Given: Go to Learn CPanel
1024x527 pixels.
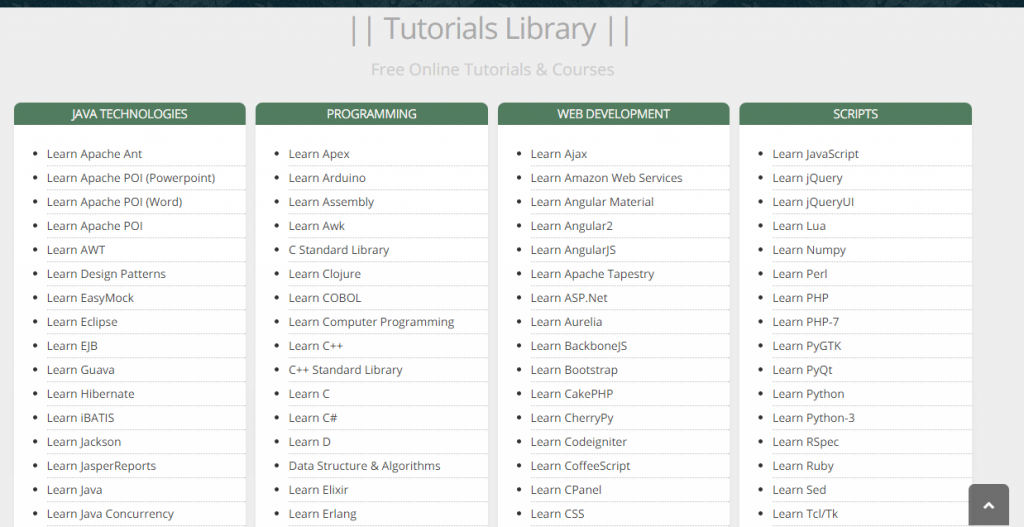Looking at the screenshot, I should [566, 490].
